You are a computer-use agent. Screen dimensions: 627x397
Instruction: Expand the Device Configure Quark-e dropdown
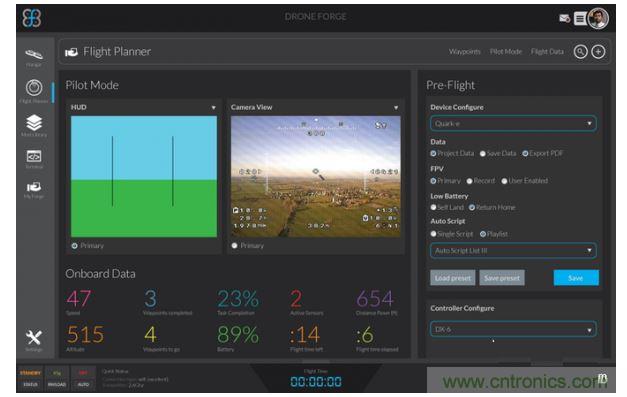513,124
